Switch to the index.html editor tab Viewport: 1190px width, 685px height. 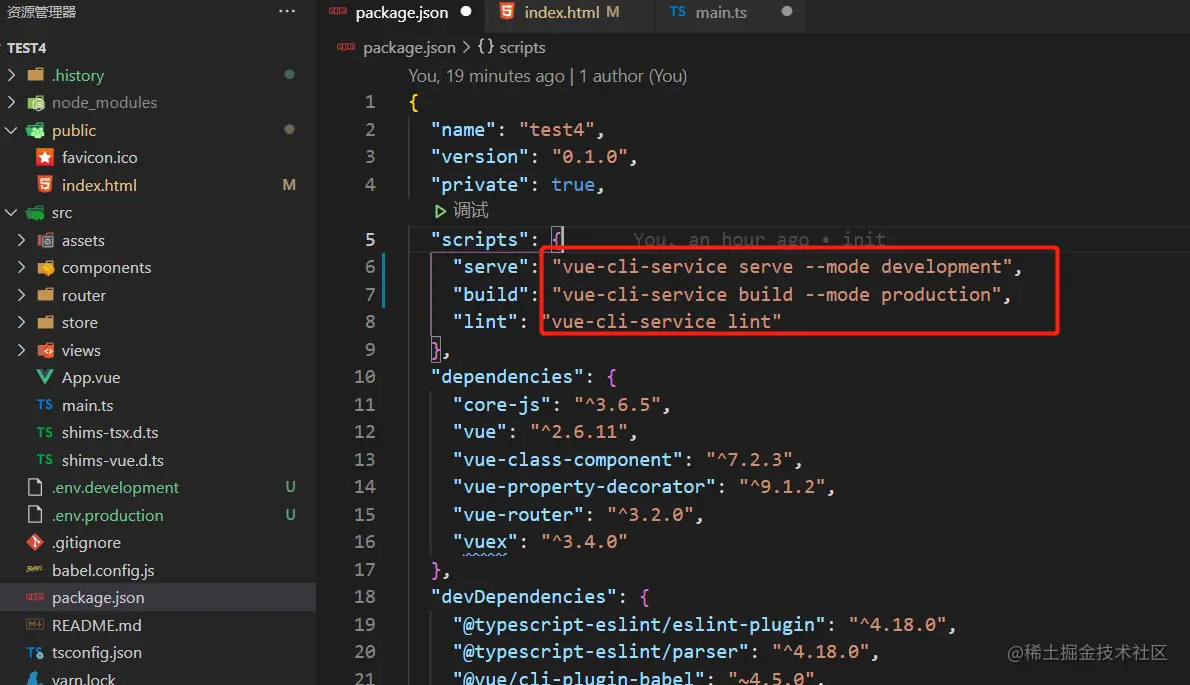point(571,12)
